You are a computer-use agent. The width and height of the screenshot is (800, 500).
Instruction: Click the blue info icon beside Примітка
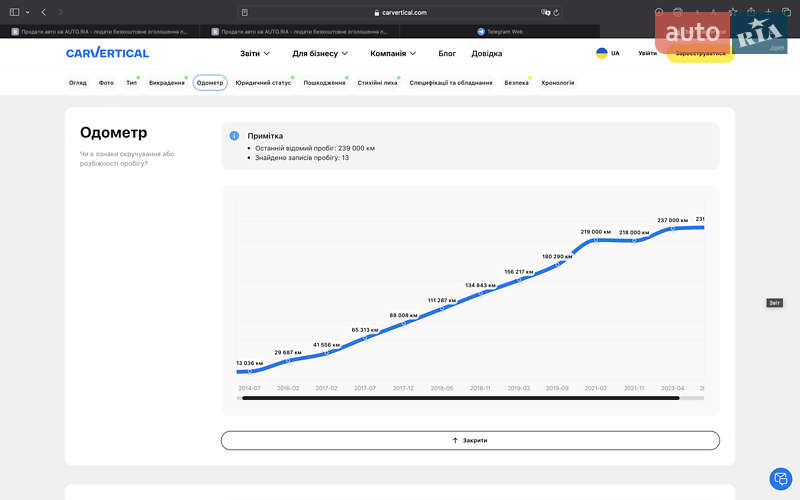[x=234, y=135]
